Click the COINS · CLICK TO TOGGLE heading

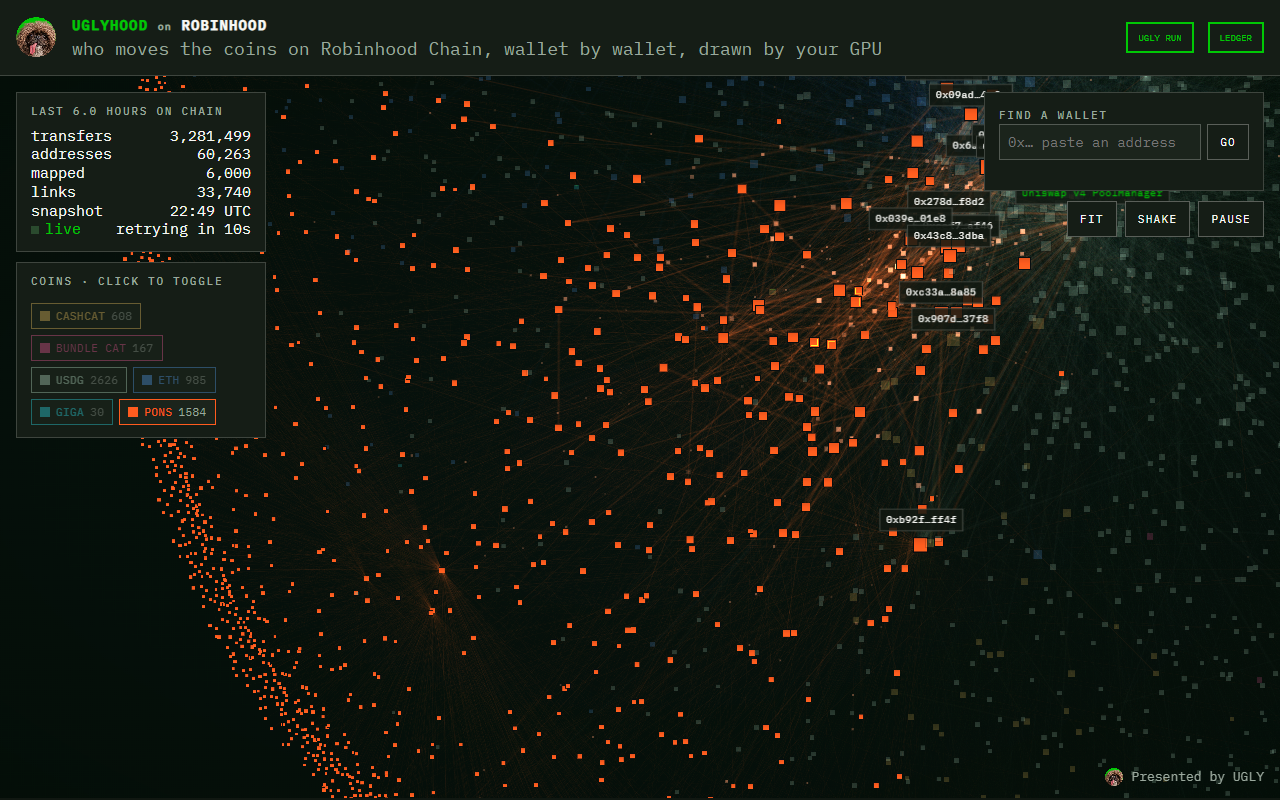127,282
